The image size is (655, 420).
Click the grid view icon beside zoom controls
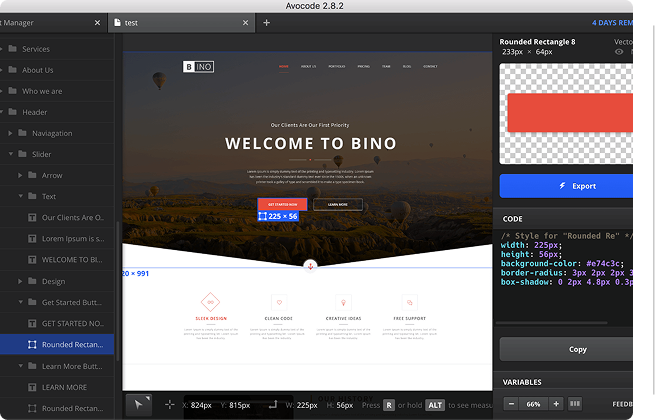click(x=575, y=404)
